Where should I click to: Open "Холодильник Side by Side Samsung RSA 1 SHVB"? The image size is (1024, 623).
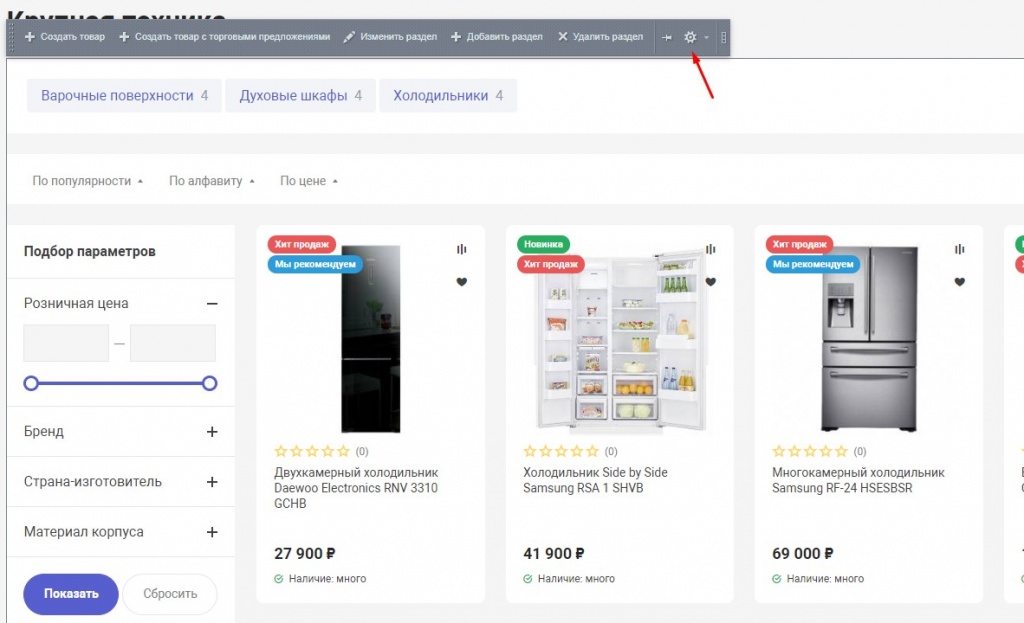pyautogui.click(x=595, y=480)
